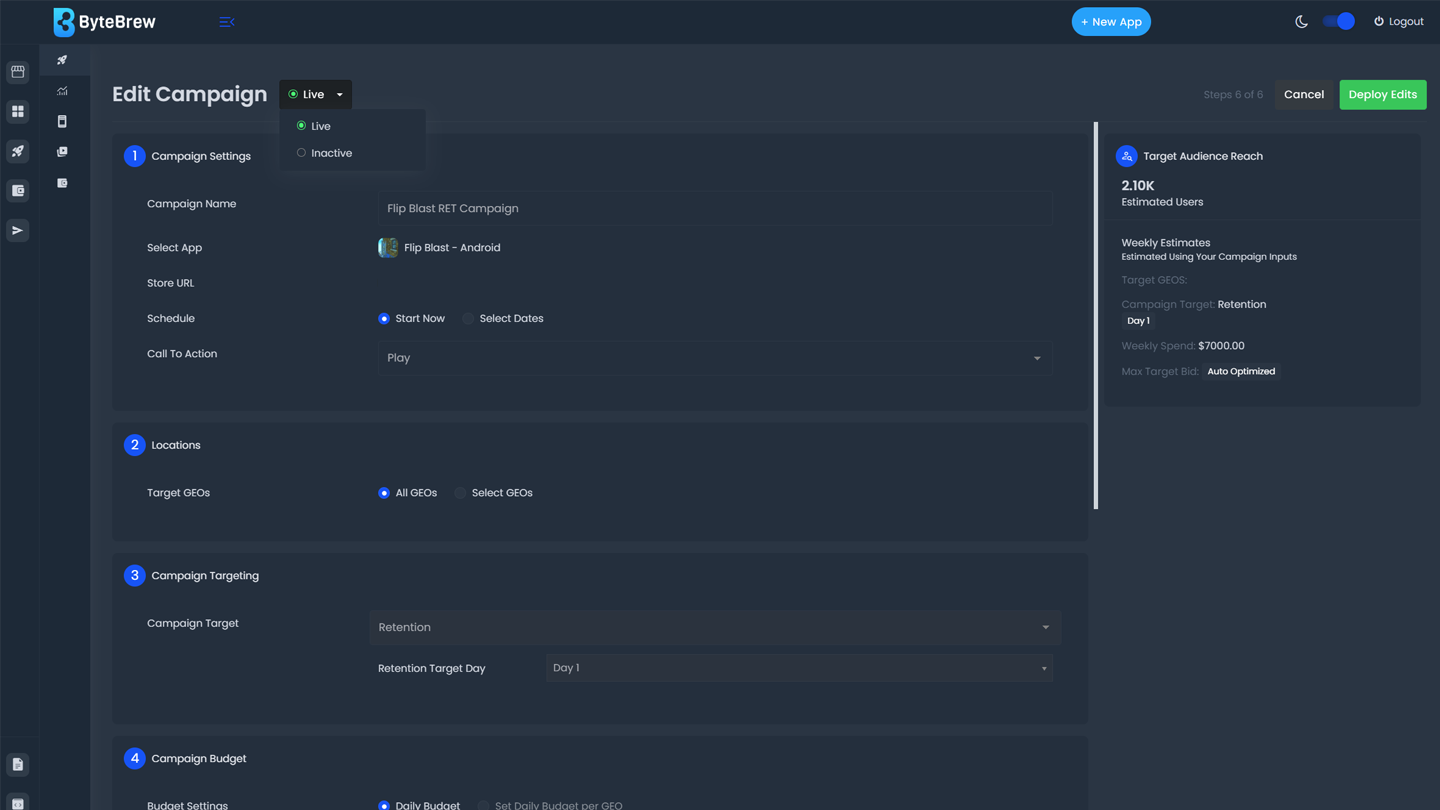Choose Inactive from the status menu
The image size is (1440, 810).
pos(330,153)
